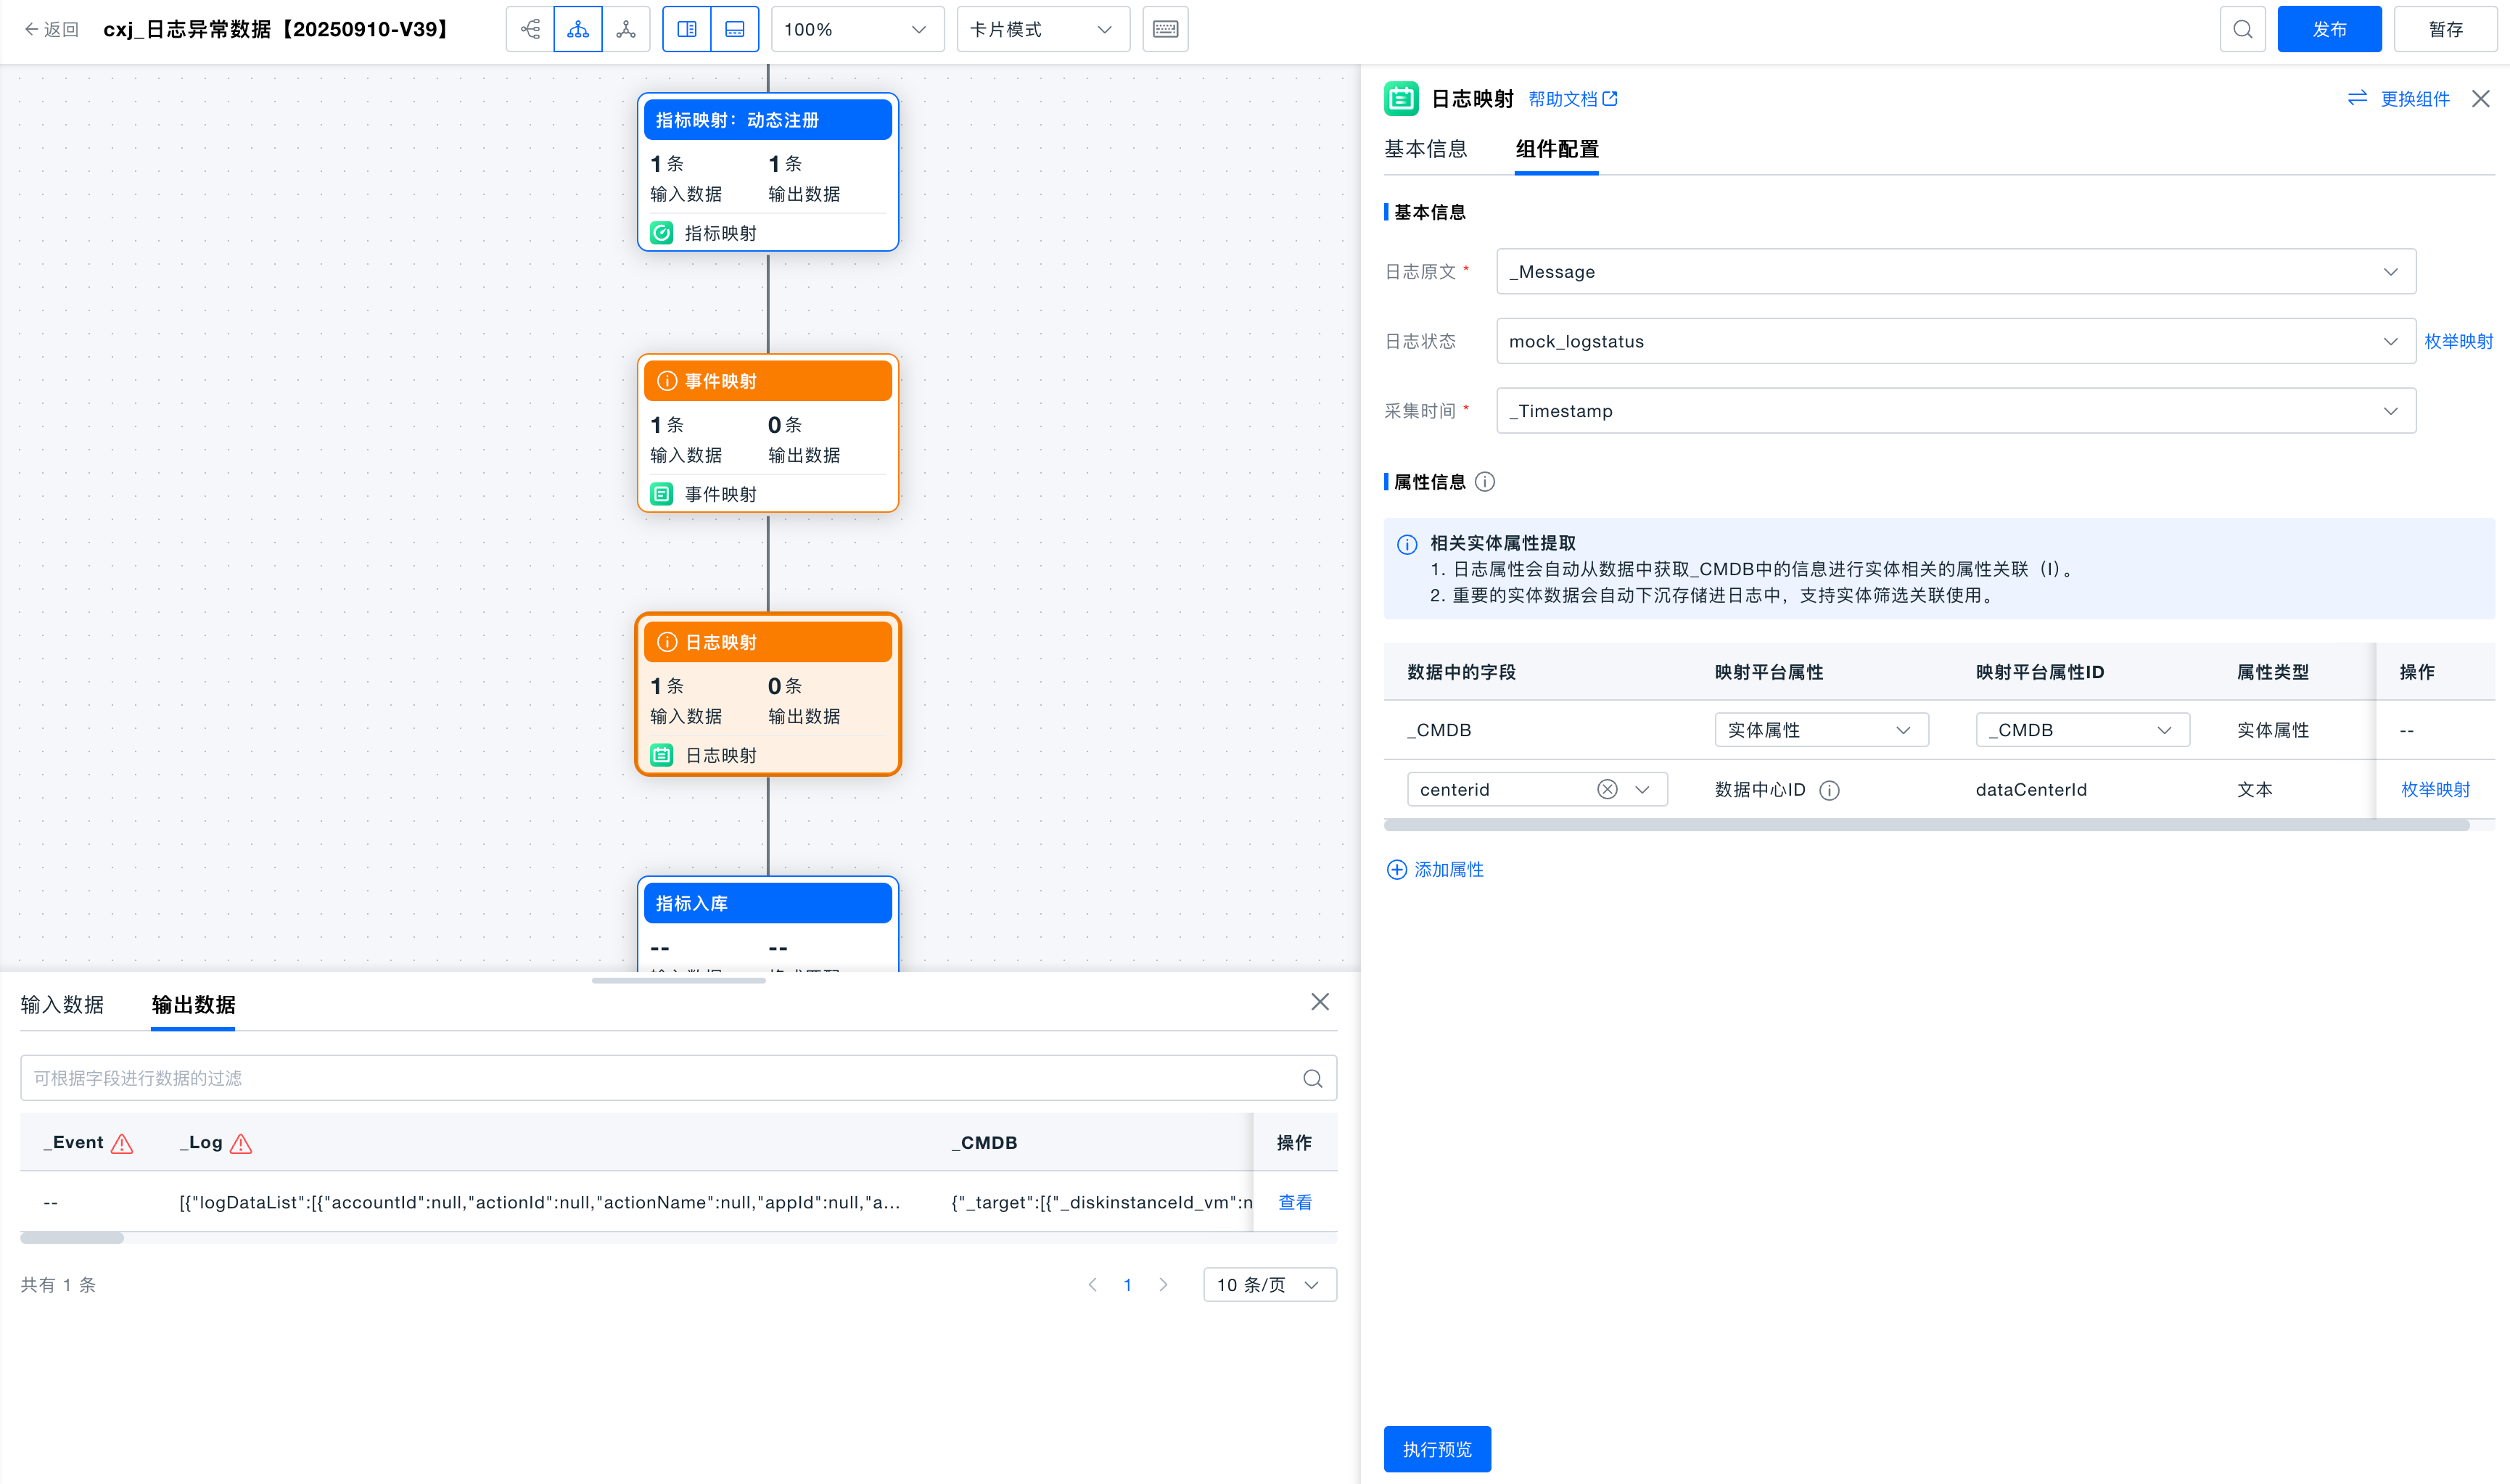Select the radial graph layout icon

pyautogui.click(x=626, y=29)
